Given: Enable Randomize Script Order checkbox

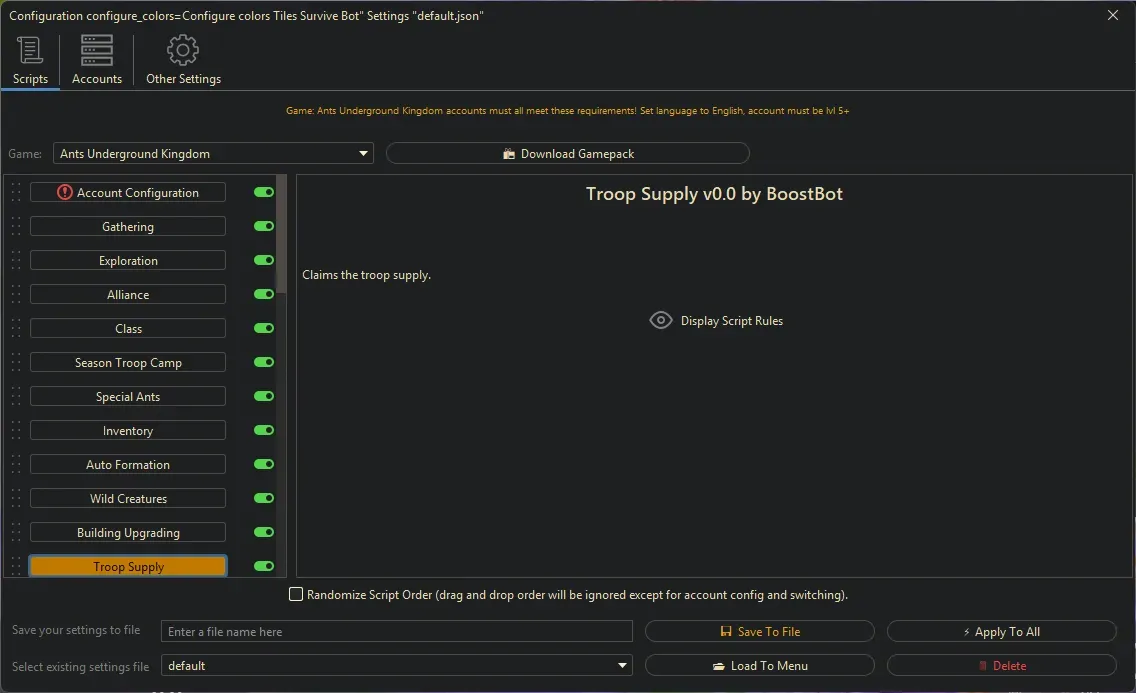Looking at the screenshot, I should (296, 595).
